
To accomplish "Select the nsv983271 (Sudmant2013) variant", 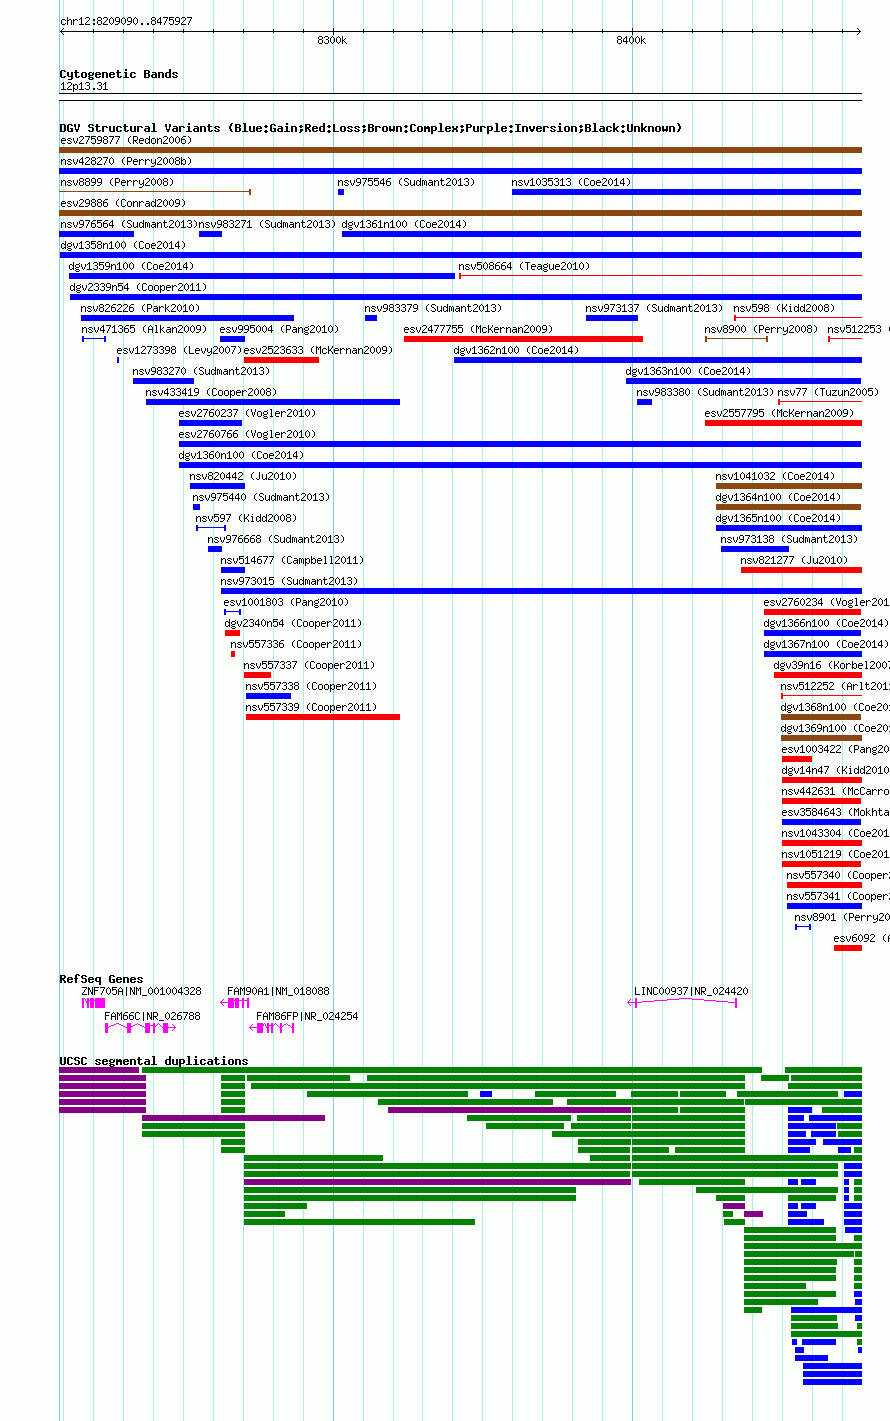I will click(x=267, y=224).
